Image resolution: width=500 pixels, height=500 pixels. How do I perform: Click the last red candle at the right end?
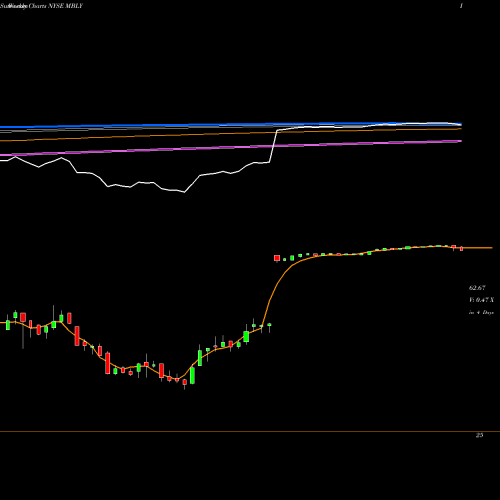[x=461, y=249]
